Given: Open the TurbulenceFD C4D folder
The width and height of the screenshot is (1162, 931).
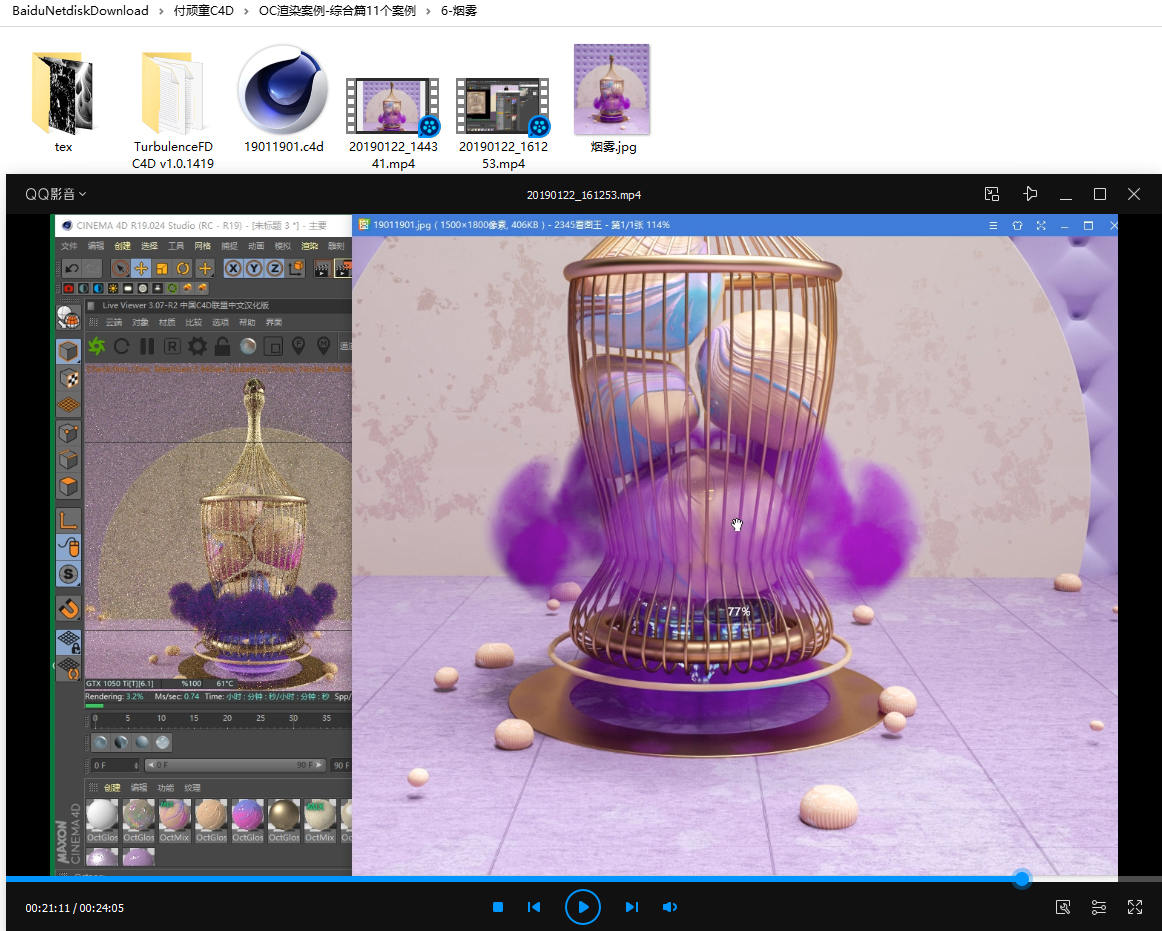Looking at the screenshot, I should [173, 93].
